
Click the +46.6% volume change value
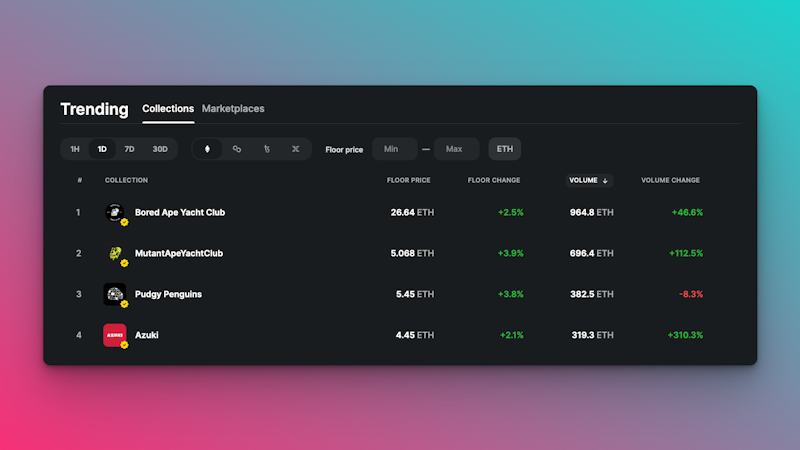[687, 212]
